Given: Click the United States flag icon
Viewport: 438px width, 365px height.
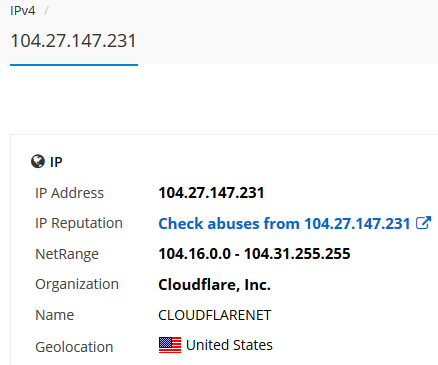Looking at the screenshot, I should (x=170, y=345).
